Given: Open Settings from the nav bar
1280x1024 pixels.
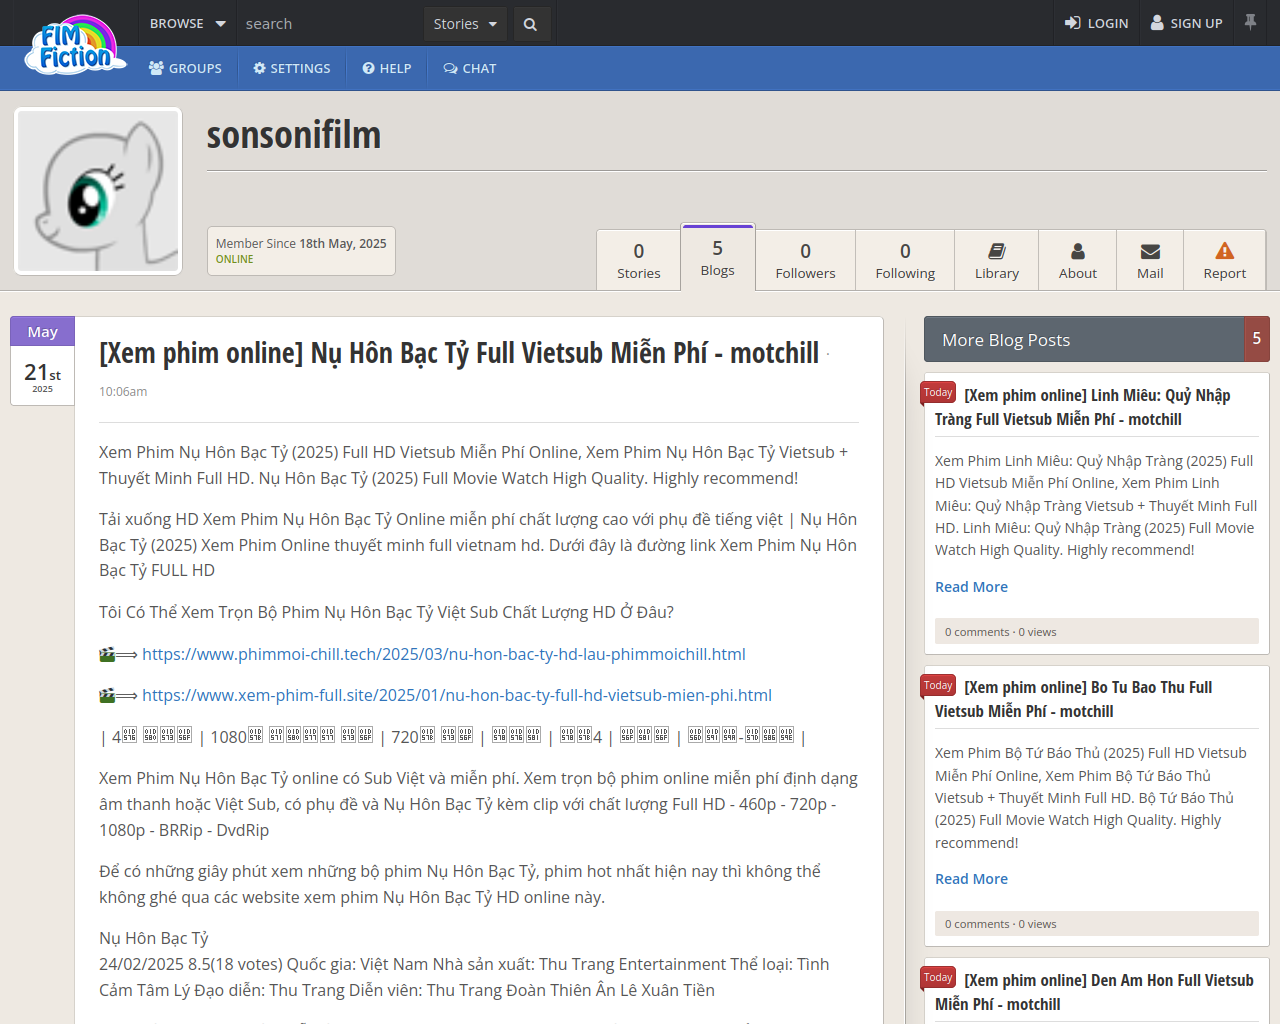Looking at the screenshot, I should pos(291,68).
